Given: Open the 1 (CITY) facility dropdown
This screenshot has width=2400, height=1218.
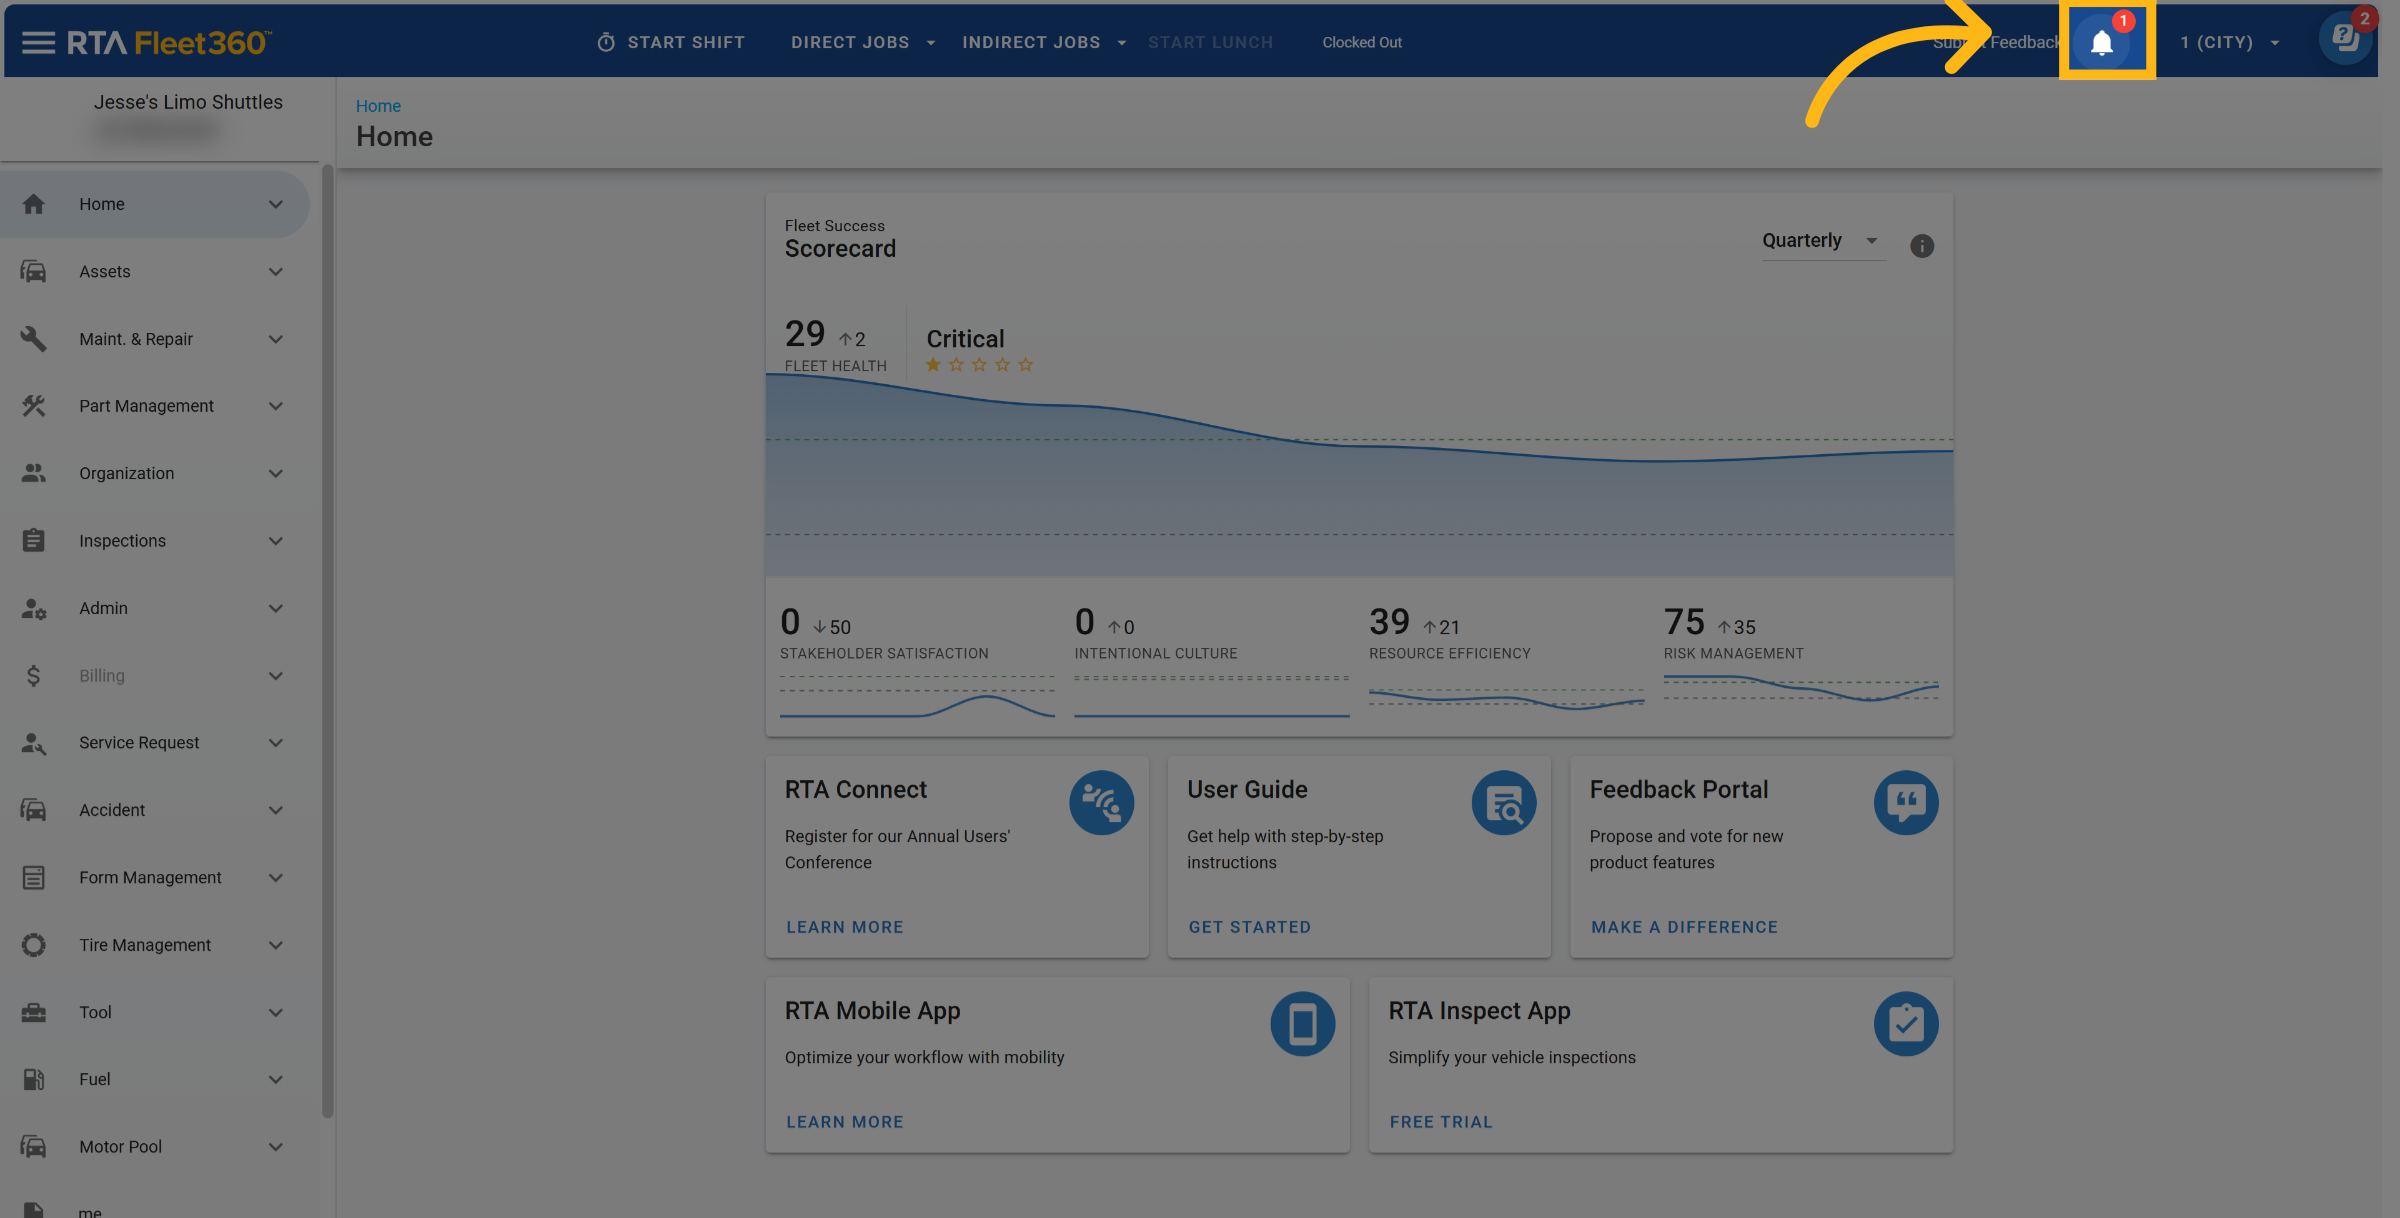Looking at the screenshot, I should click(x=2230, y=42).
